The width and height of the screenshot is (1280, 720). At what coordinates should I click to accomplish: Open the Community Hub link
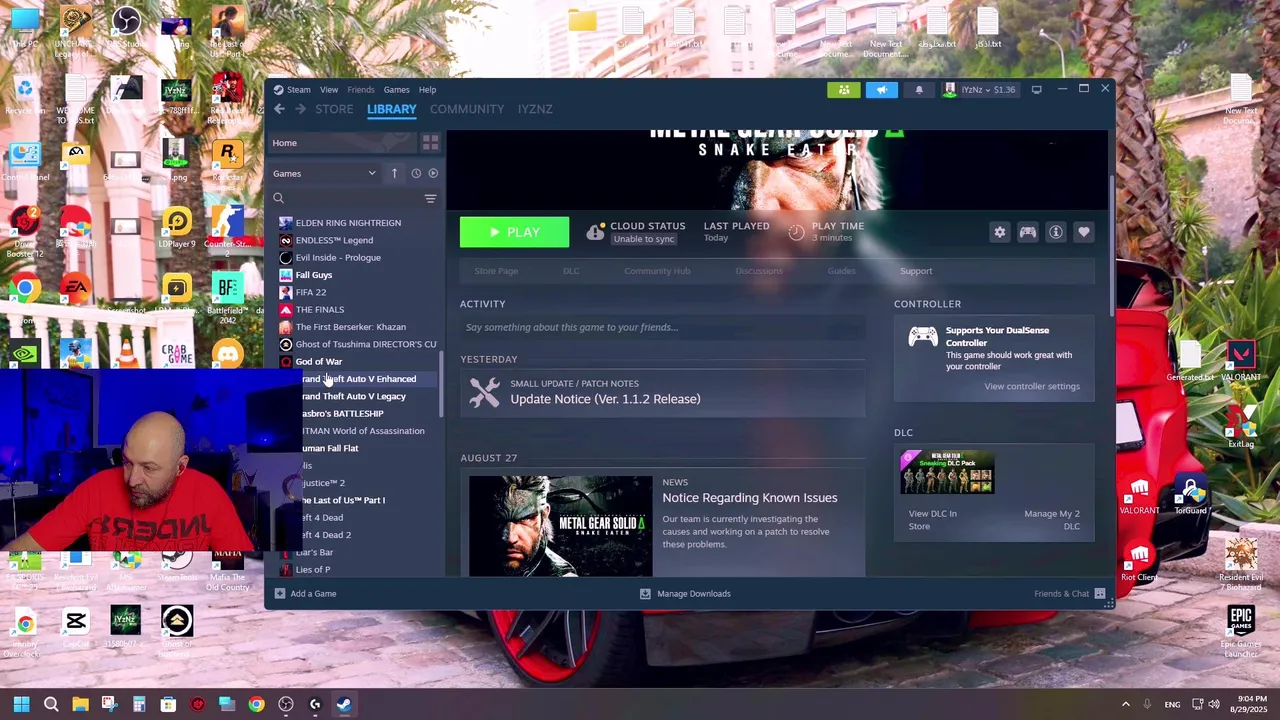657,271
